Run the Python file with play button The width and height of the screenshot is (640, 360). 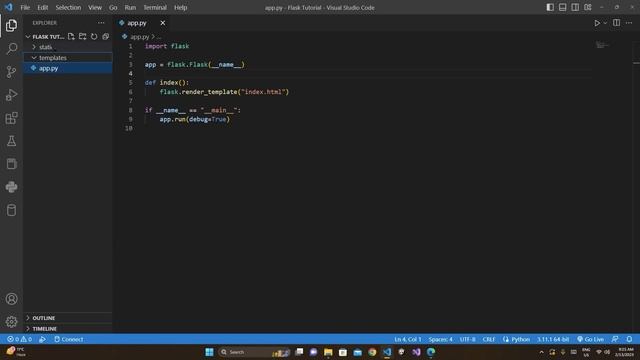[x=597, y=23]
